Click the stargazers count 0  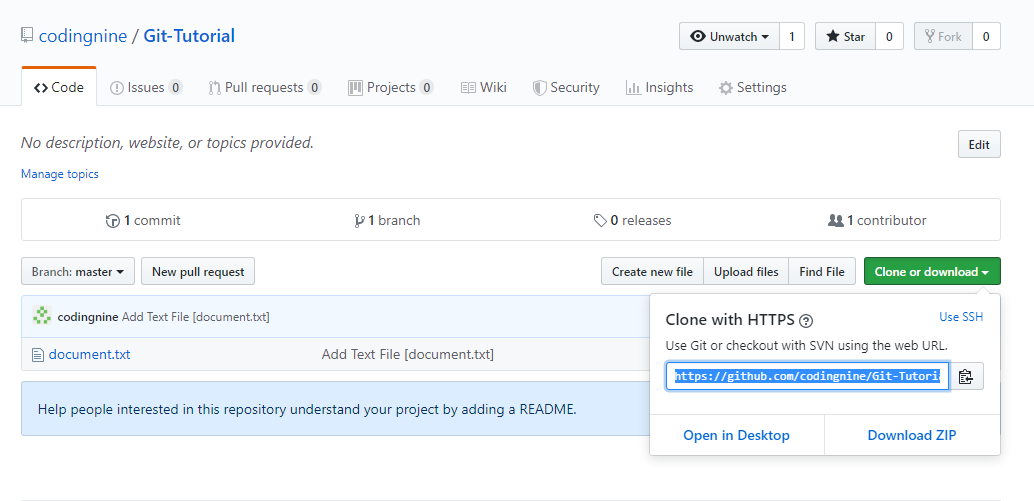click(x=889, y=36)
